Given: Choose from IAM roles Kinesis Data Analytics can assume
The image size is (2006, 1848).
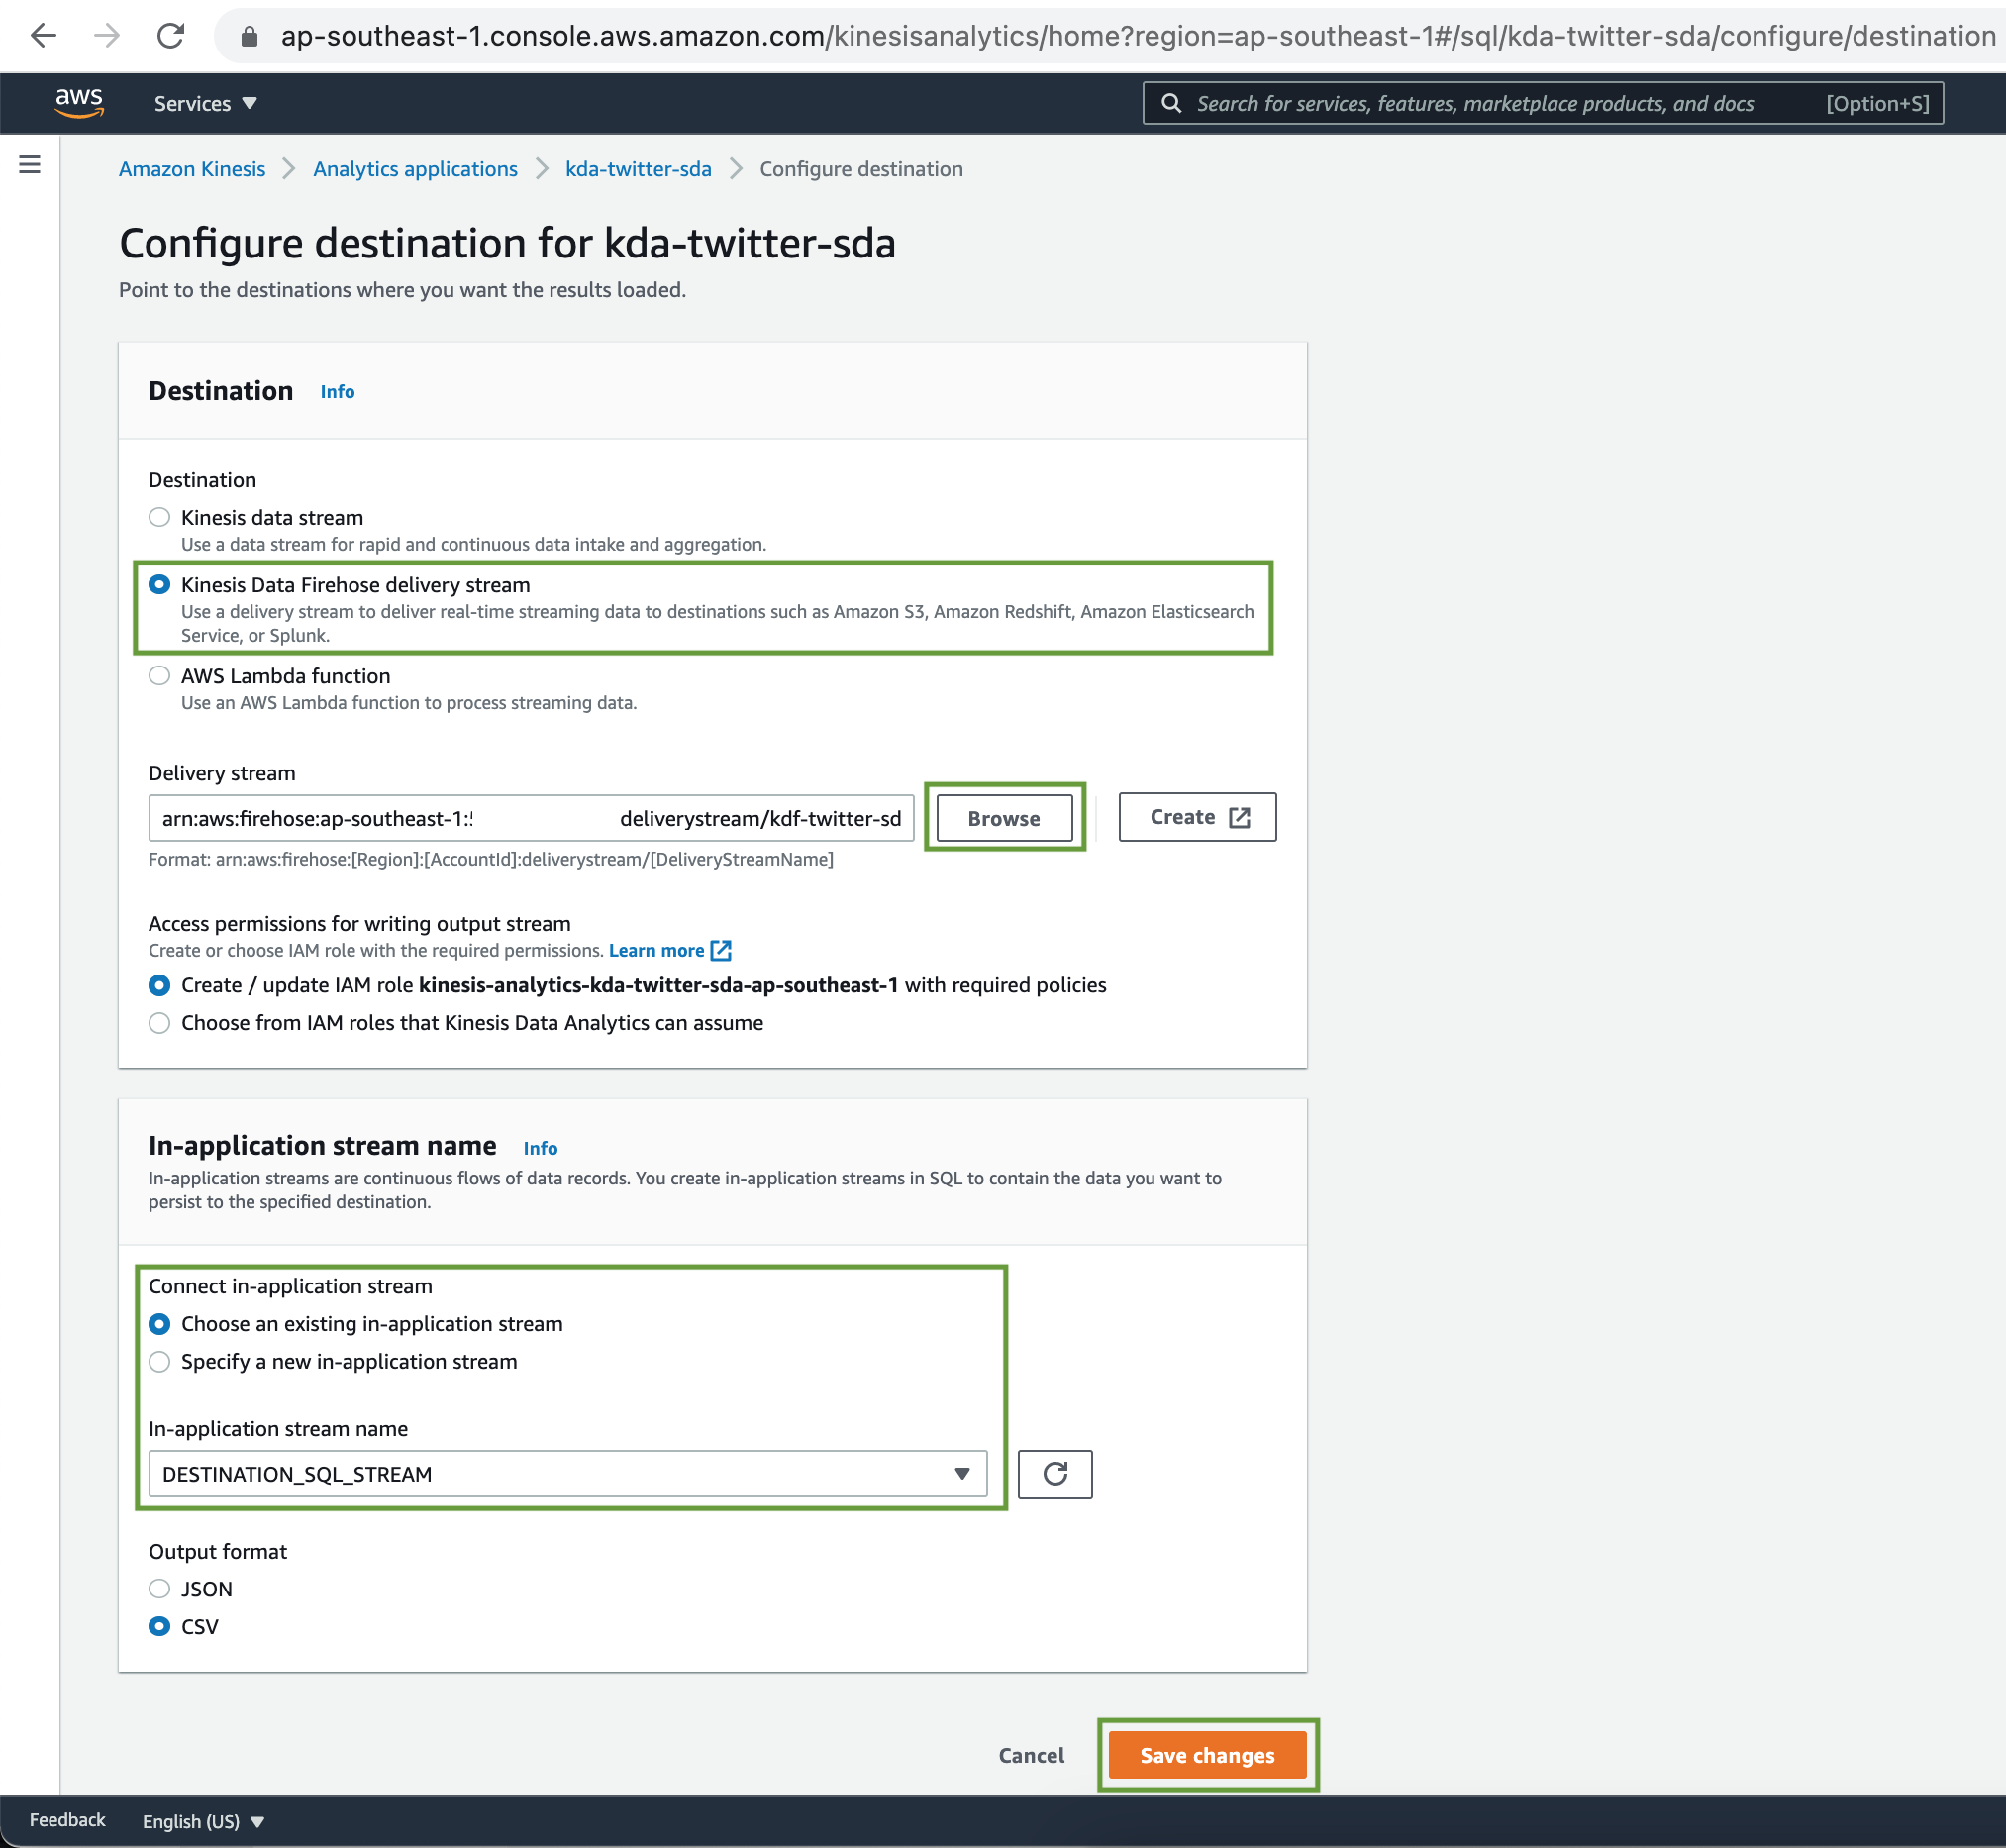Looking at the screenshot, I should pyautogui.click(x=159, y=1022).
